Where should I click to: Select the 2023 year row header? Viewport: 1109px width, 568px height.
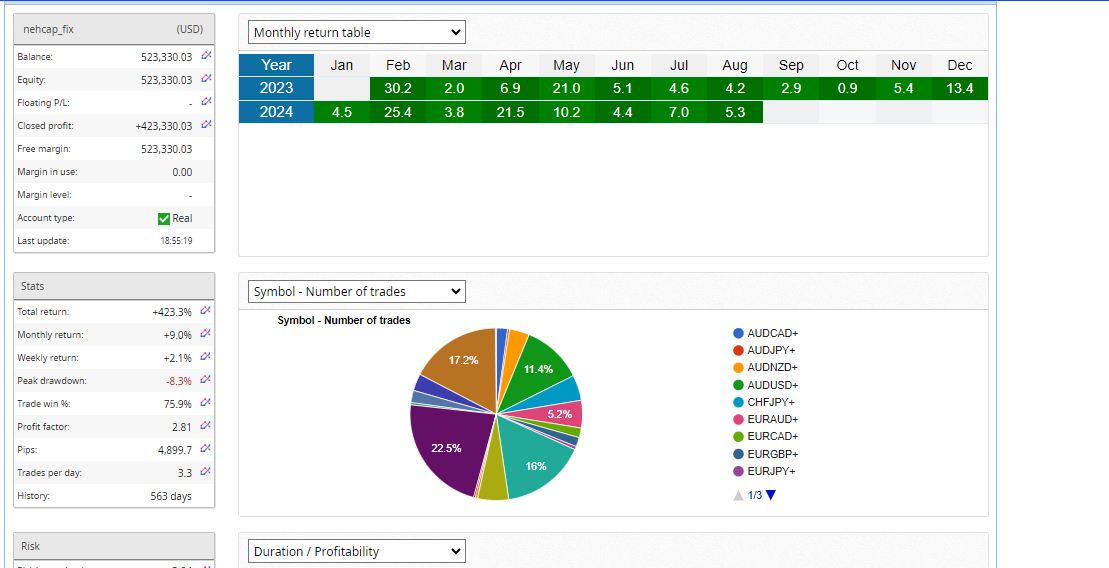pyautogui.click(x=276, y=89)
